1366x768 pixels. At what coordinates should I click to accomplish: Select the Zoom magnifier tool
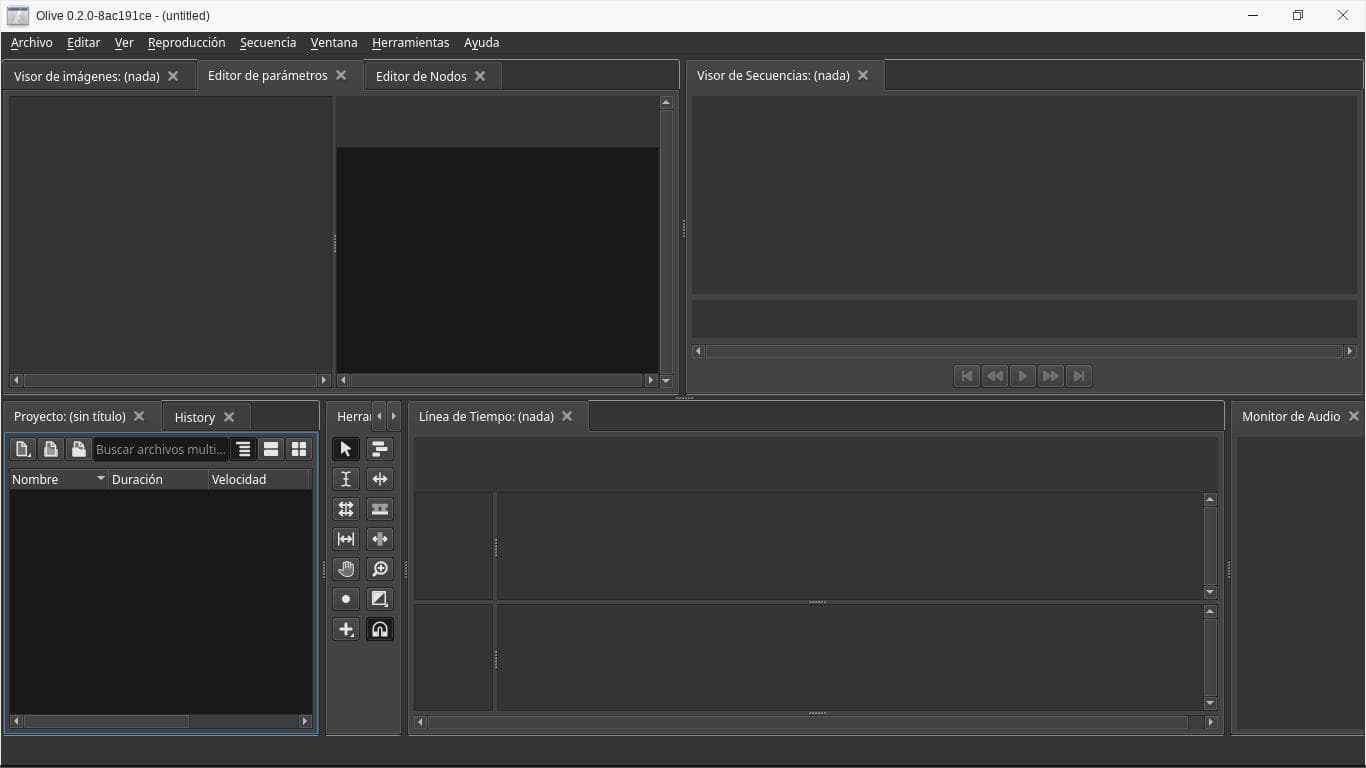pos(380,569)
